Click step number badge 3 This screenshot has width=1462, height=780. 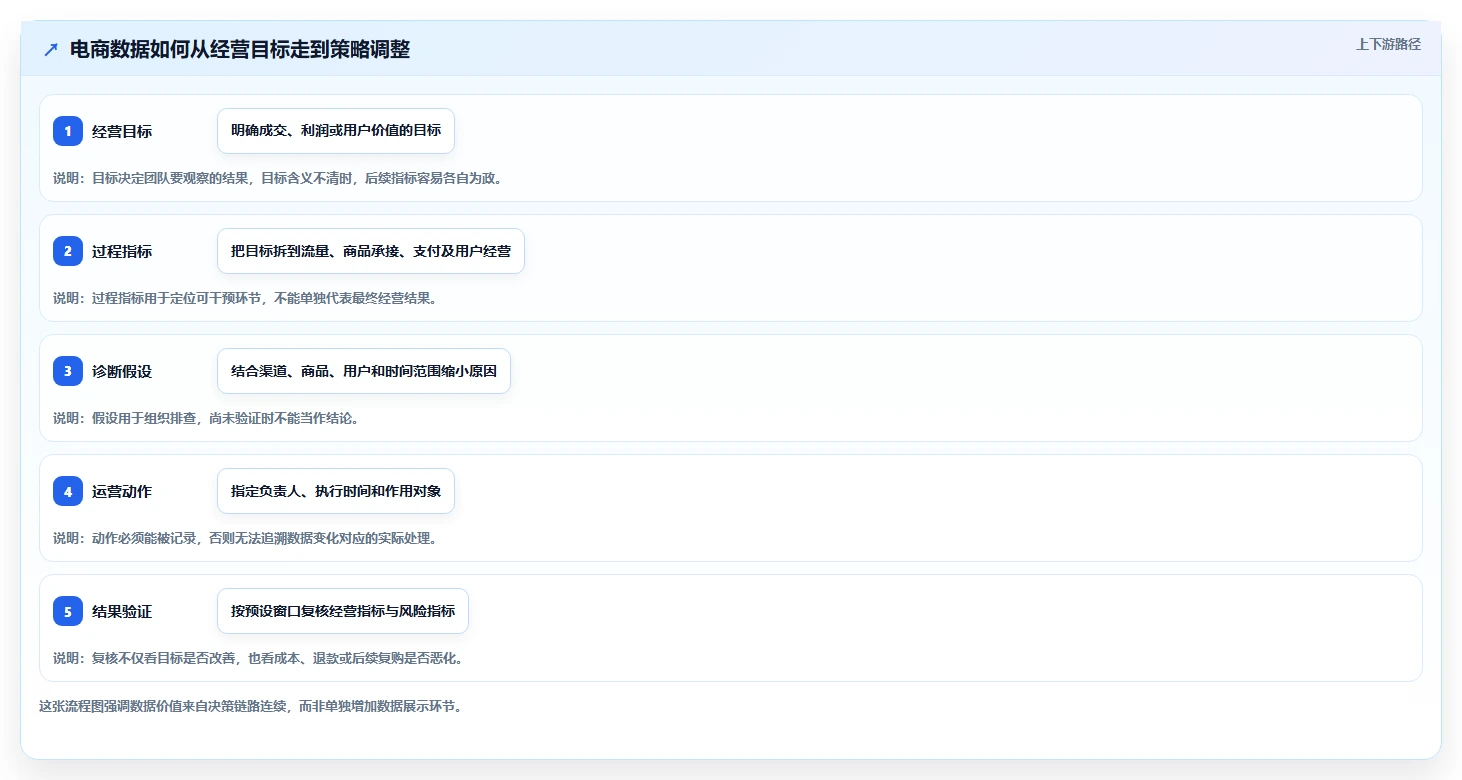(x=68, y=371)
